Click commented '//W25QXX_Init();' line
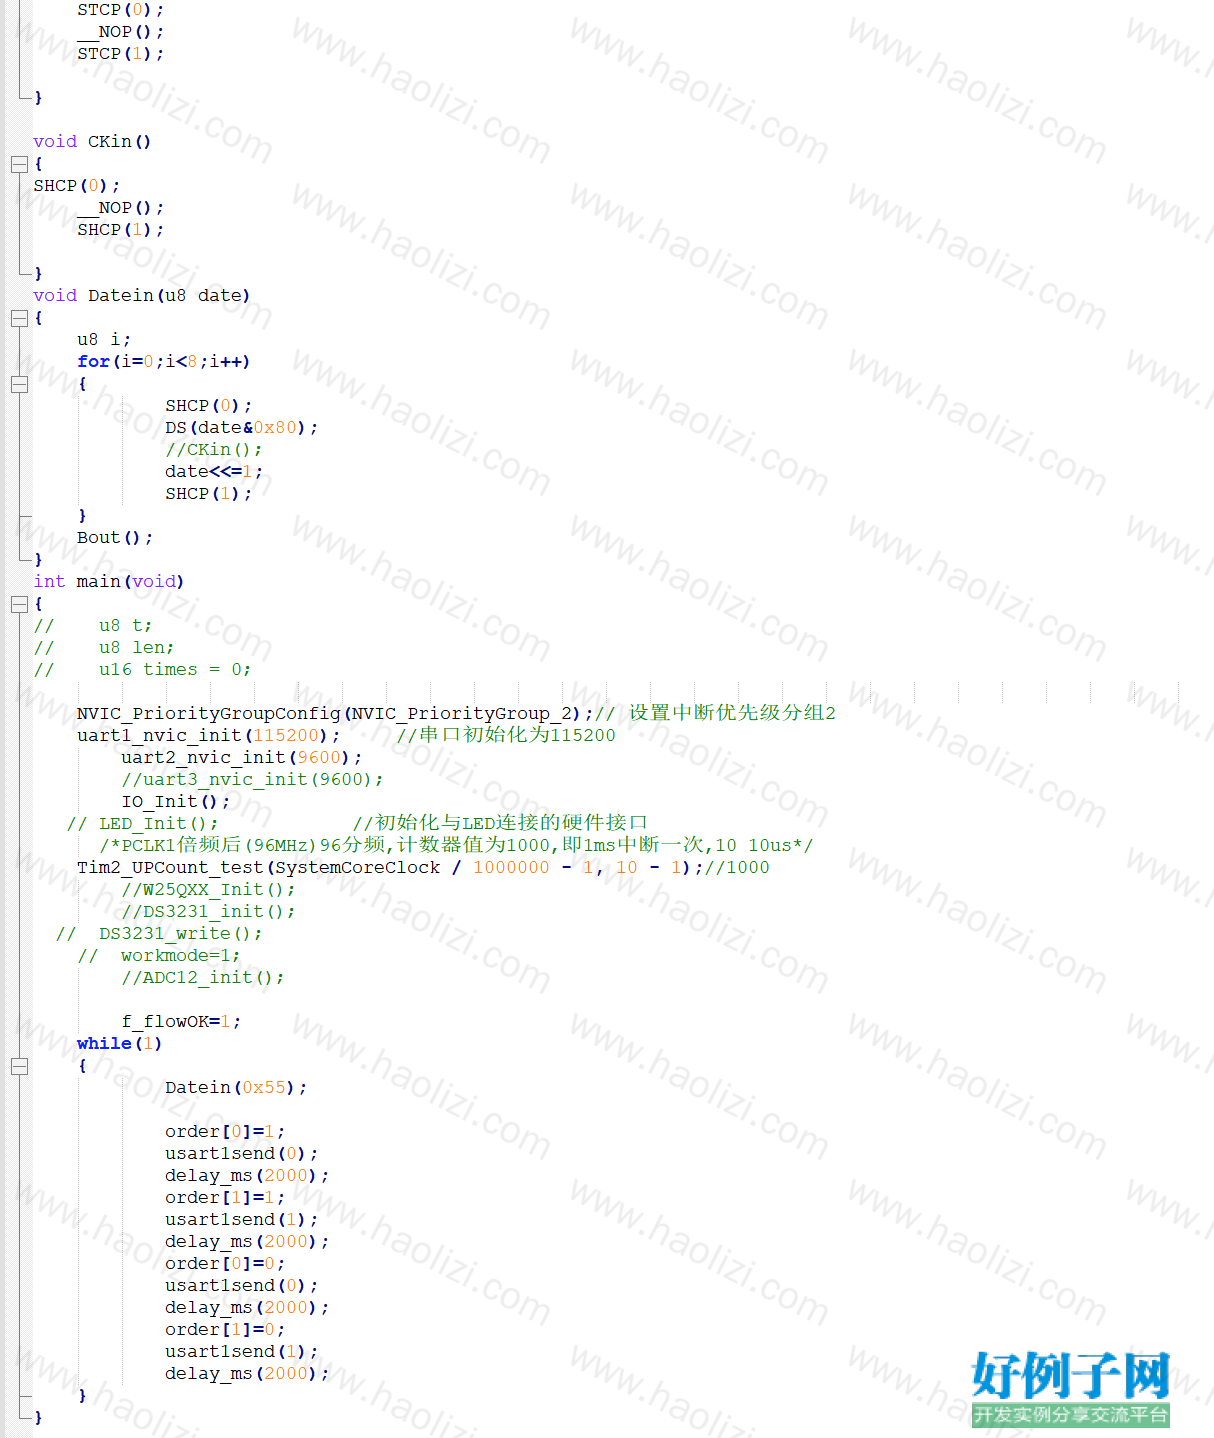 point(208,890)
